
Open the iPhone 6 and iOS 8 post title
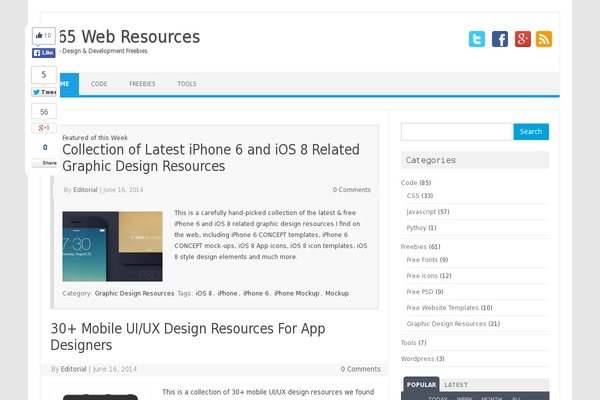point(211,158)
